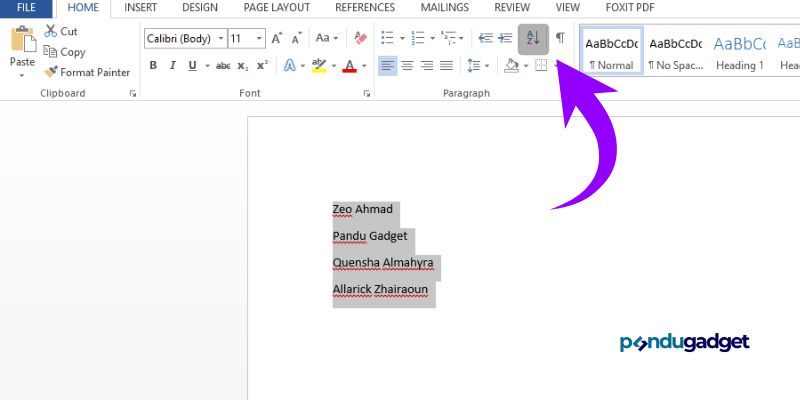Expand the Line Spacing dropdown
The width and height of the screenshot is (800, 400).
(478, 66)
